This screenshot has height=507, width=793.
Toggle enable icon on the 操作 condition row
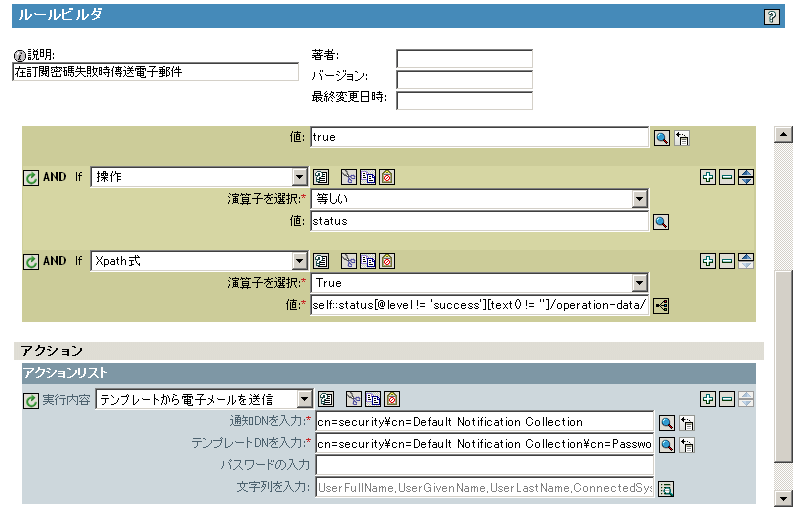tap(31, 178)
